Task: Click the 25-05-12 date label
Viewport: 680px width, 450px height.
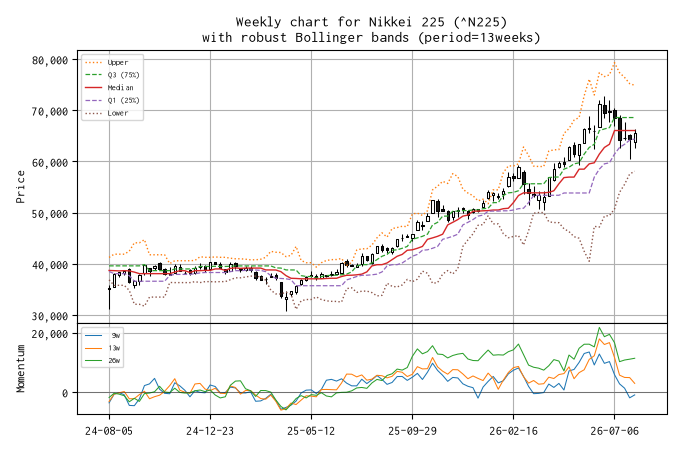Action: tap(311, 431)
